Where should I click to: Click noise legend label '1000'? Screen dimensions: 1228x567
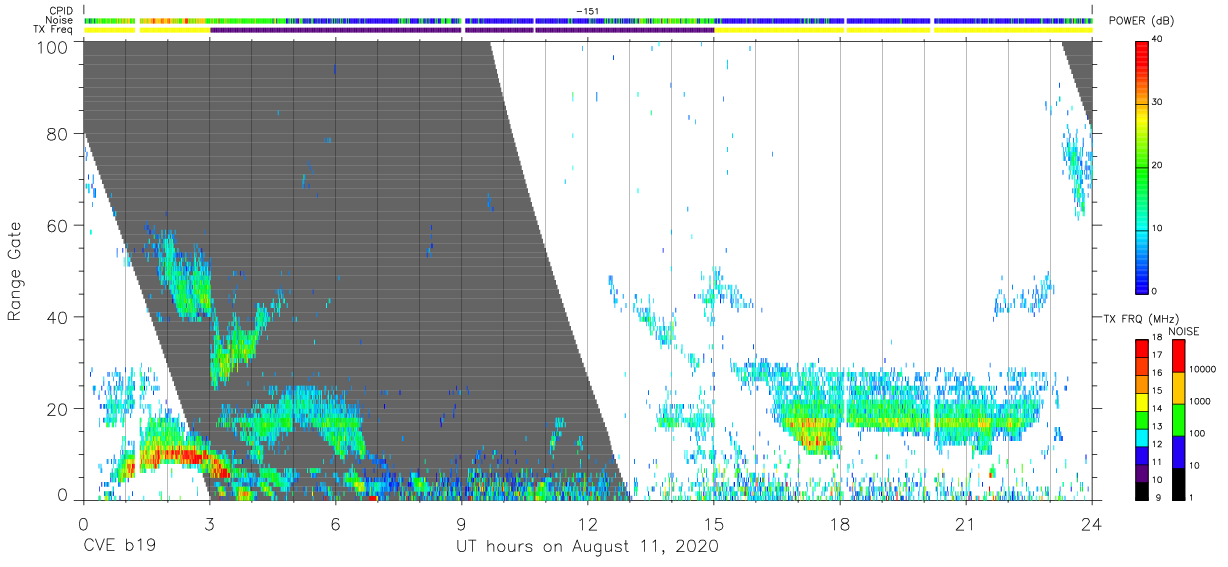click(1200, 401)
